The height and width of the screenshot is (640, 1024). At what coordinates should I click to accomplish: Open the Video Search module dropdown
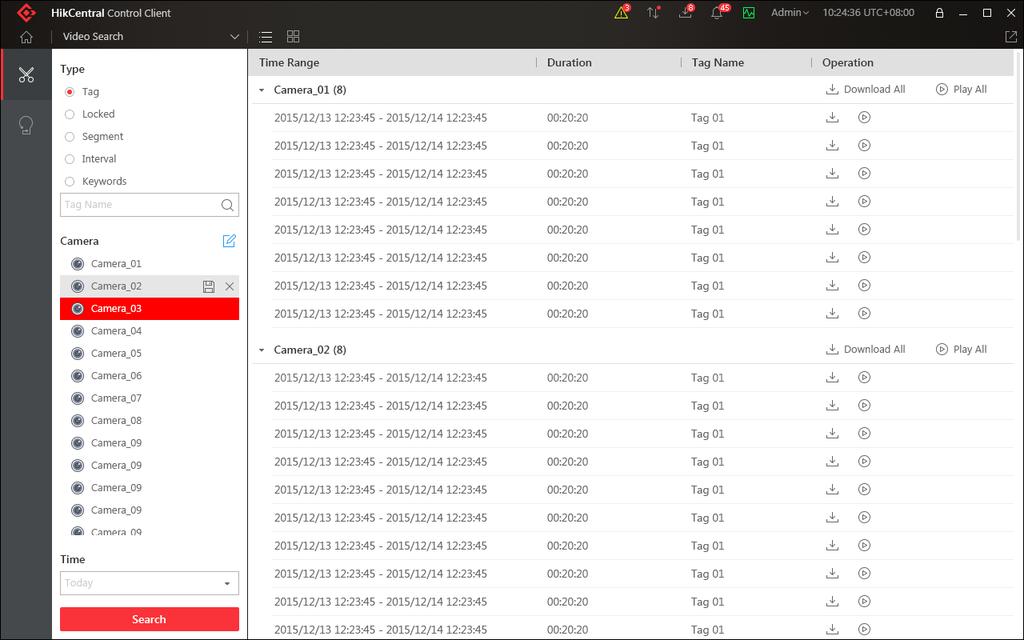(150, 37)
